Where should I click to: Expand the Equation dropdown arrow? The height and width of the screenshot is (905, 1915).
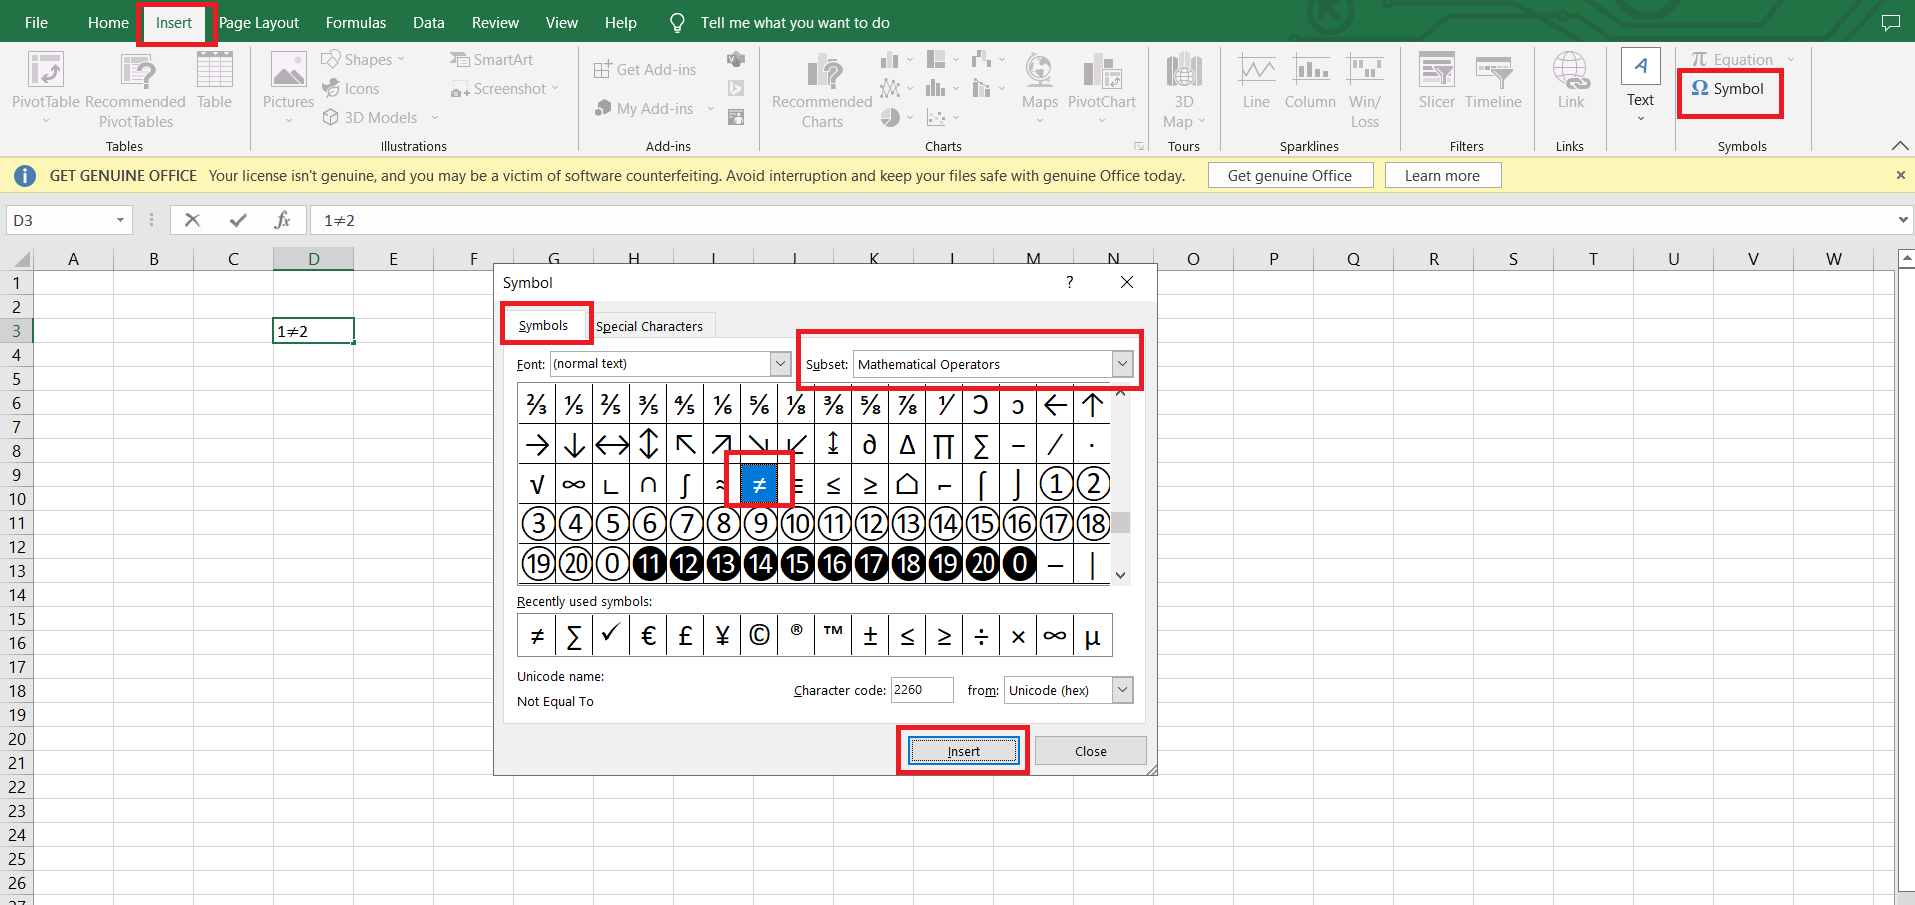(x=1791, y=60)
